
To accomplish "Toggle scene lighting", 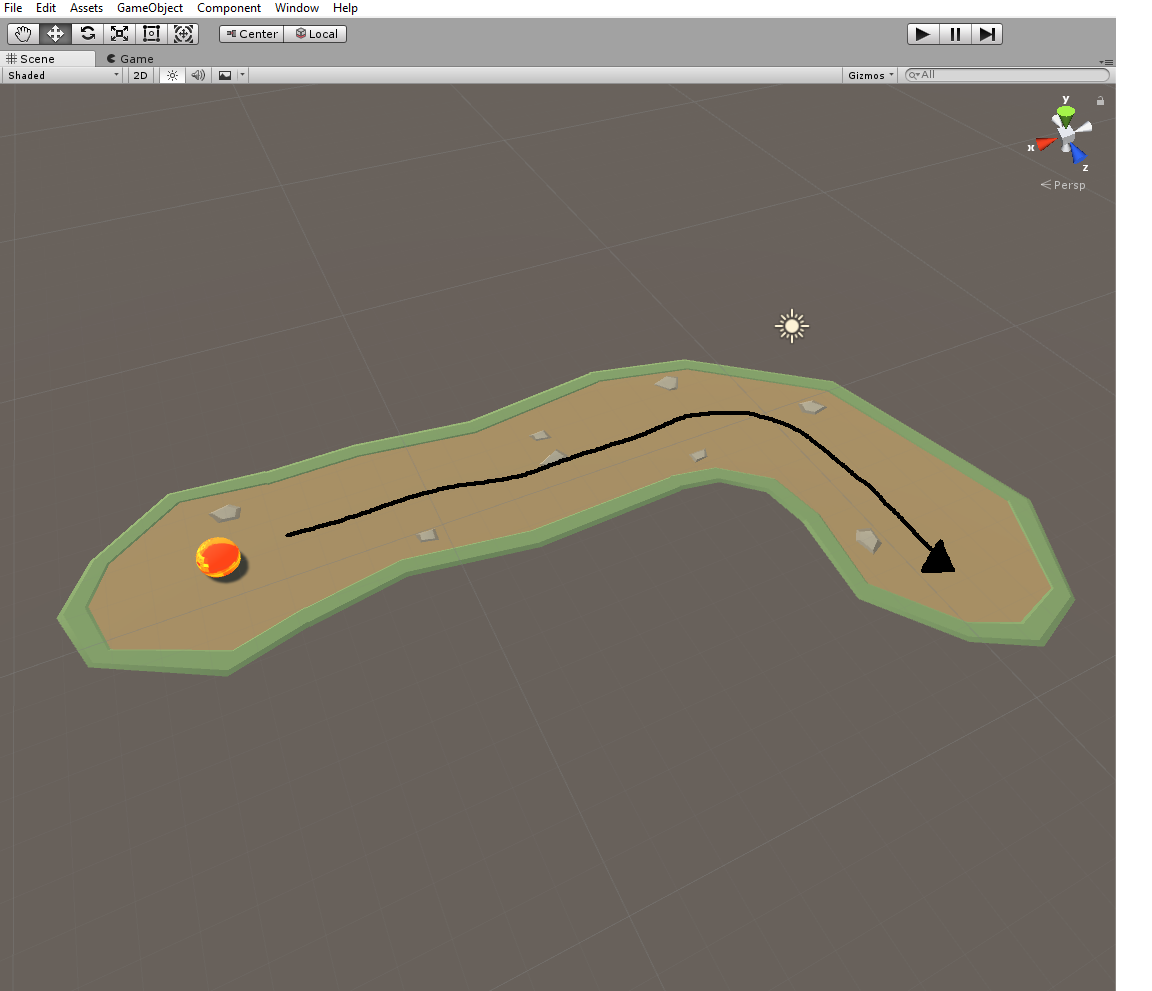I will coord(172,75).
